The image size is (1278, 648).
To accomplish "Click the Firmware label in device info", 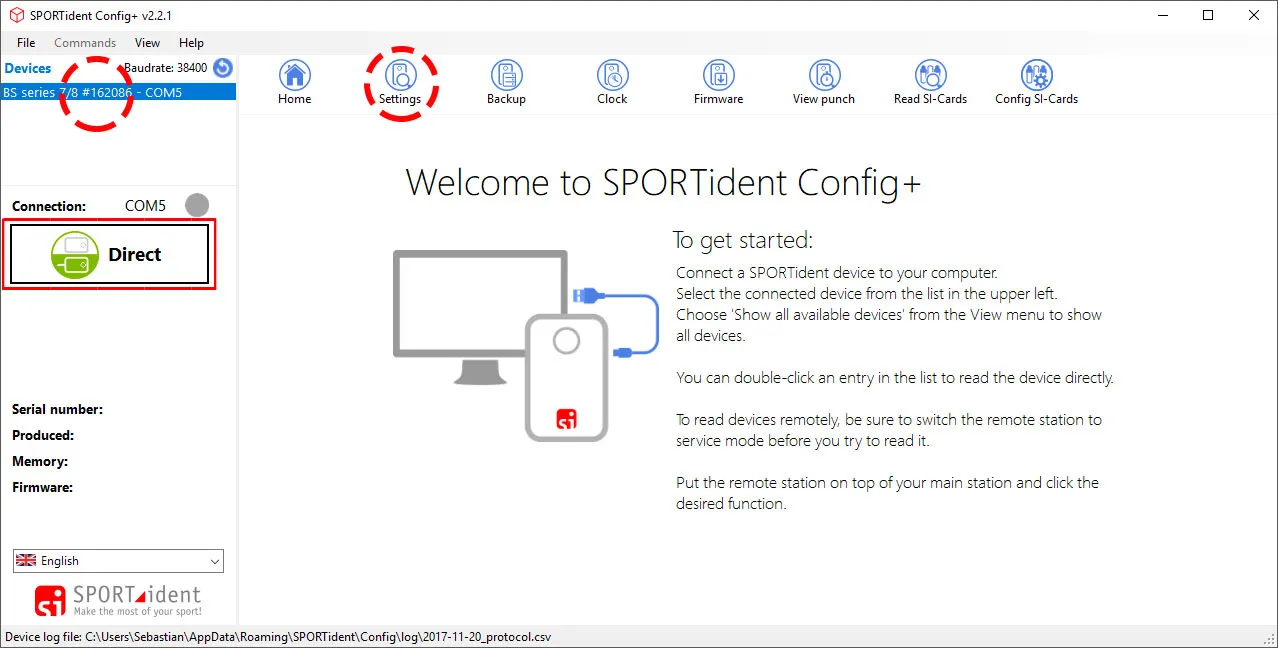I will click(x=42, y=487).
